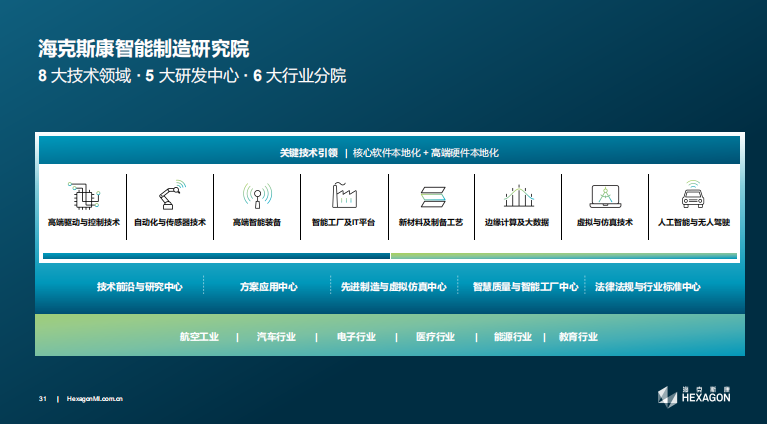Open the HexagonMI.com.cn footer link
The width and height of the screenshot is (767, 424).
[x=95, y=399]
